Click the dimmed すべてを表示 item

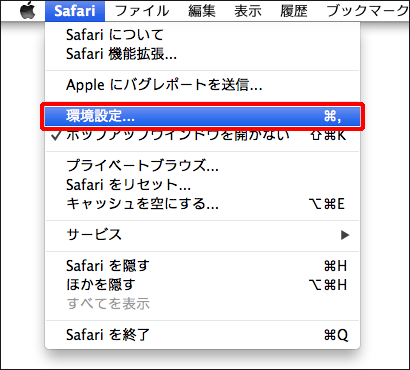point(202,304)
